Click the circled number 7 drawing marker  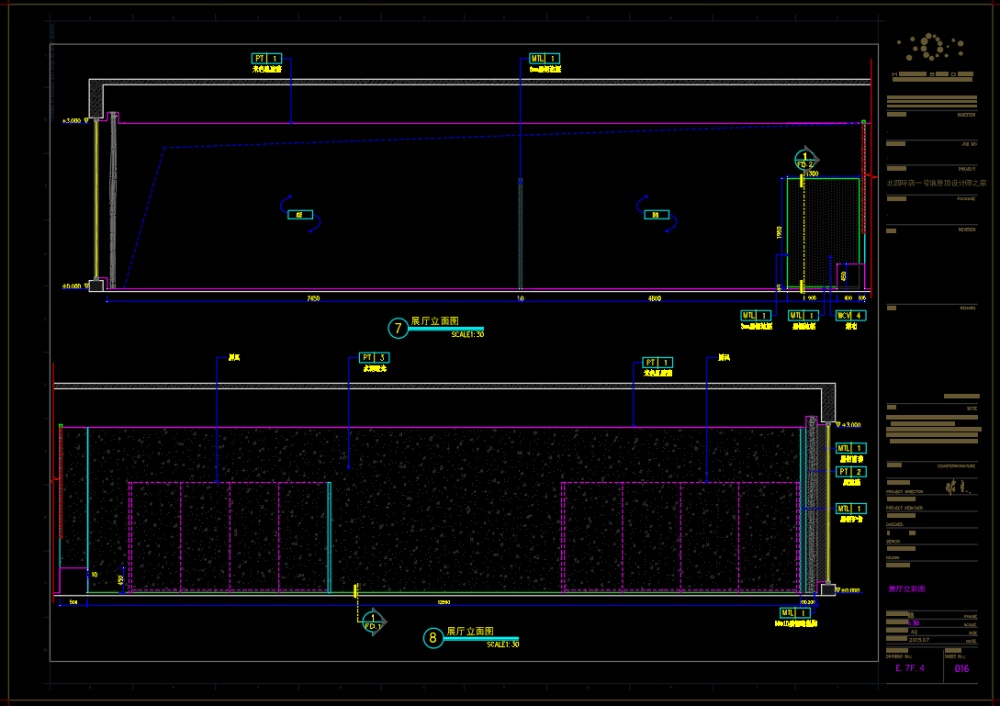(x=398, y=327)
